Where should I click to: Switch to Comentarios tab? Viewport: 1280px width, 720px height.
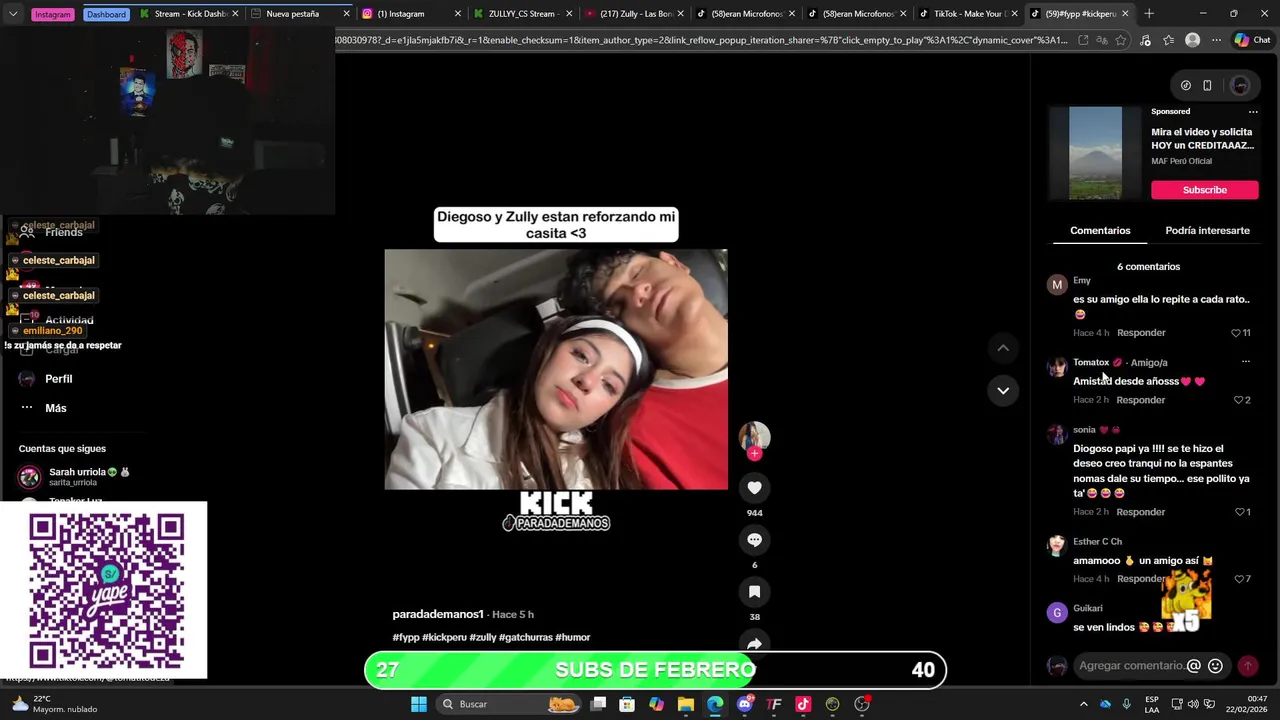[x=1100, y=230]
